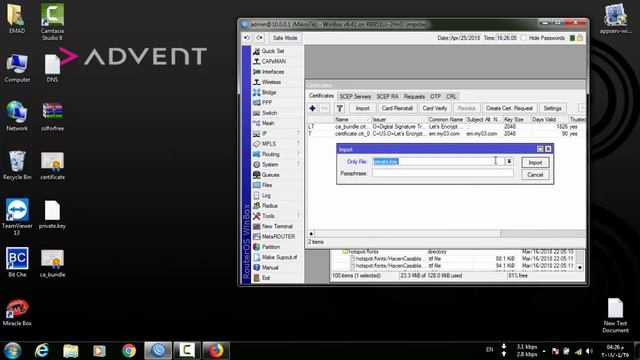Switch to the SCEP RA tab
Screen dimensions: 640x360
(387, 96)
